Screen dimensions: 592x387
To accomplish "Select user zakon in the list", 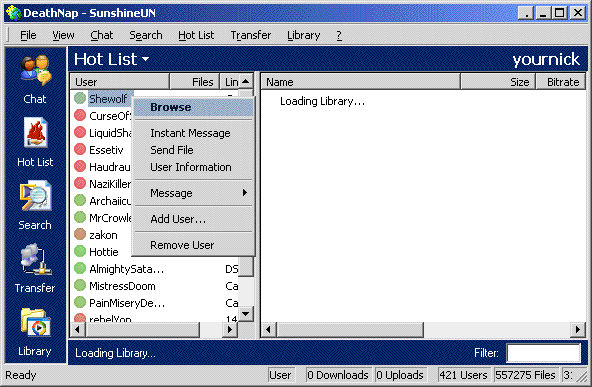I will pyautogui.click(x=103, y=235).
